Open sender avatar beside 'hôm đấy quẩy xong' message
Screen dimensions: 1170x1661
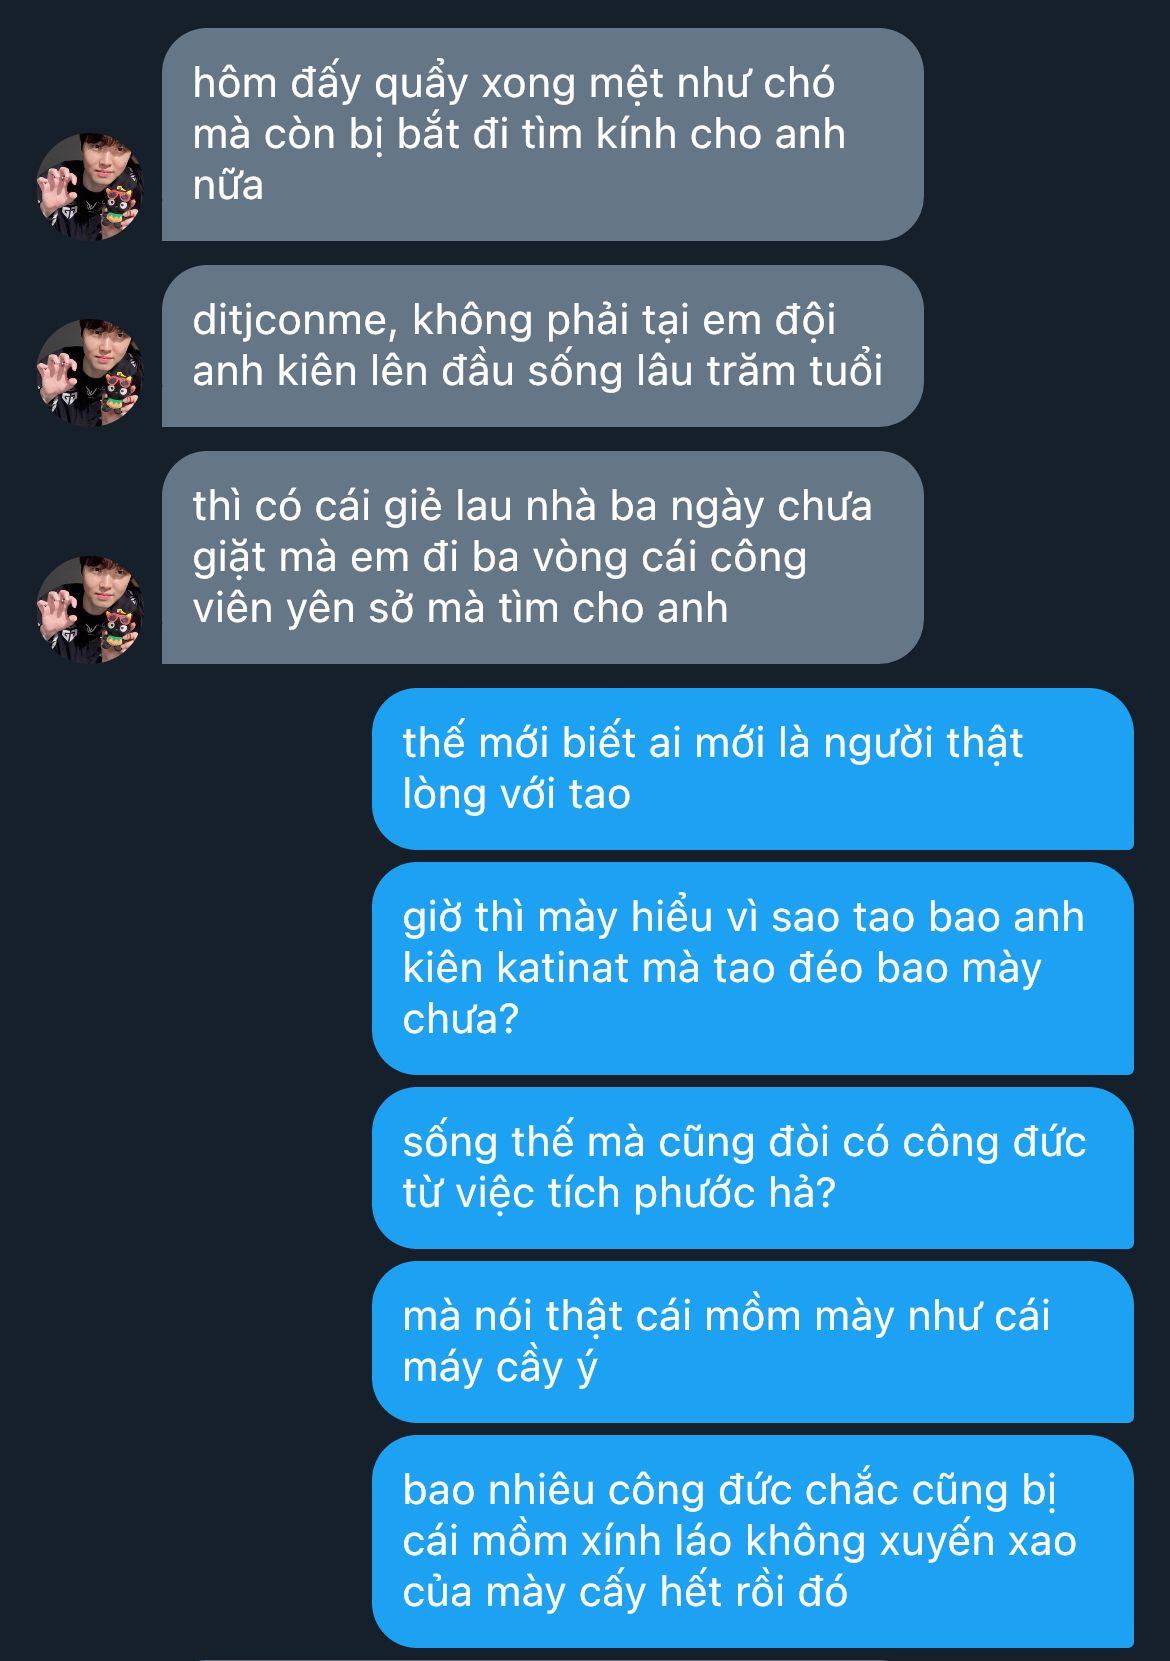(90, 187)
